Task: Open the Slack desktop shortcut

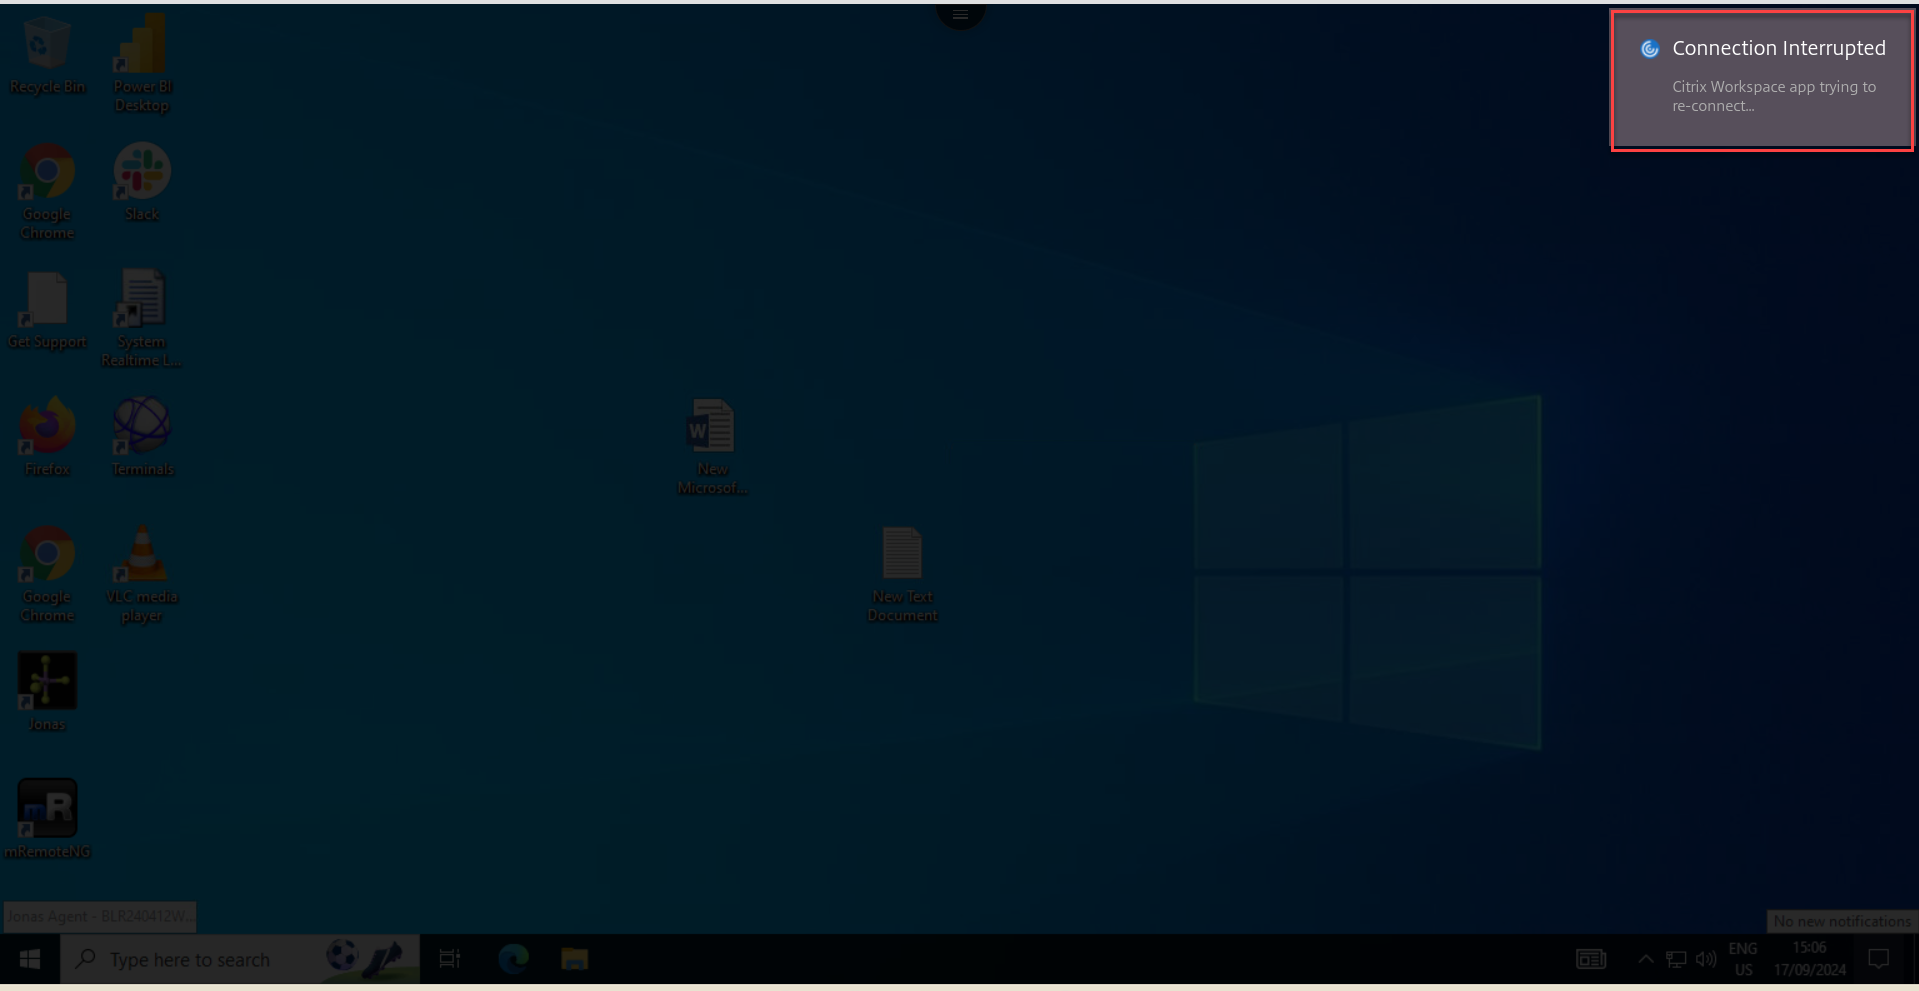Action: 142,180
